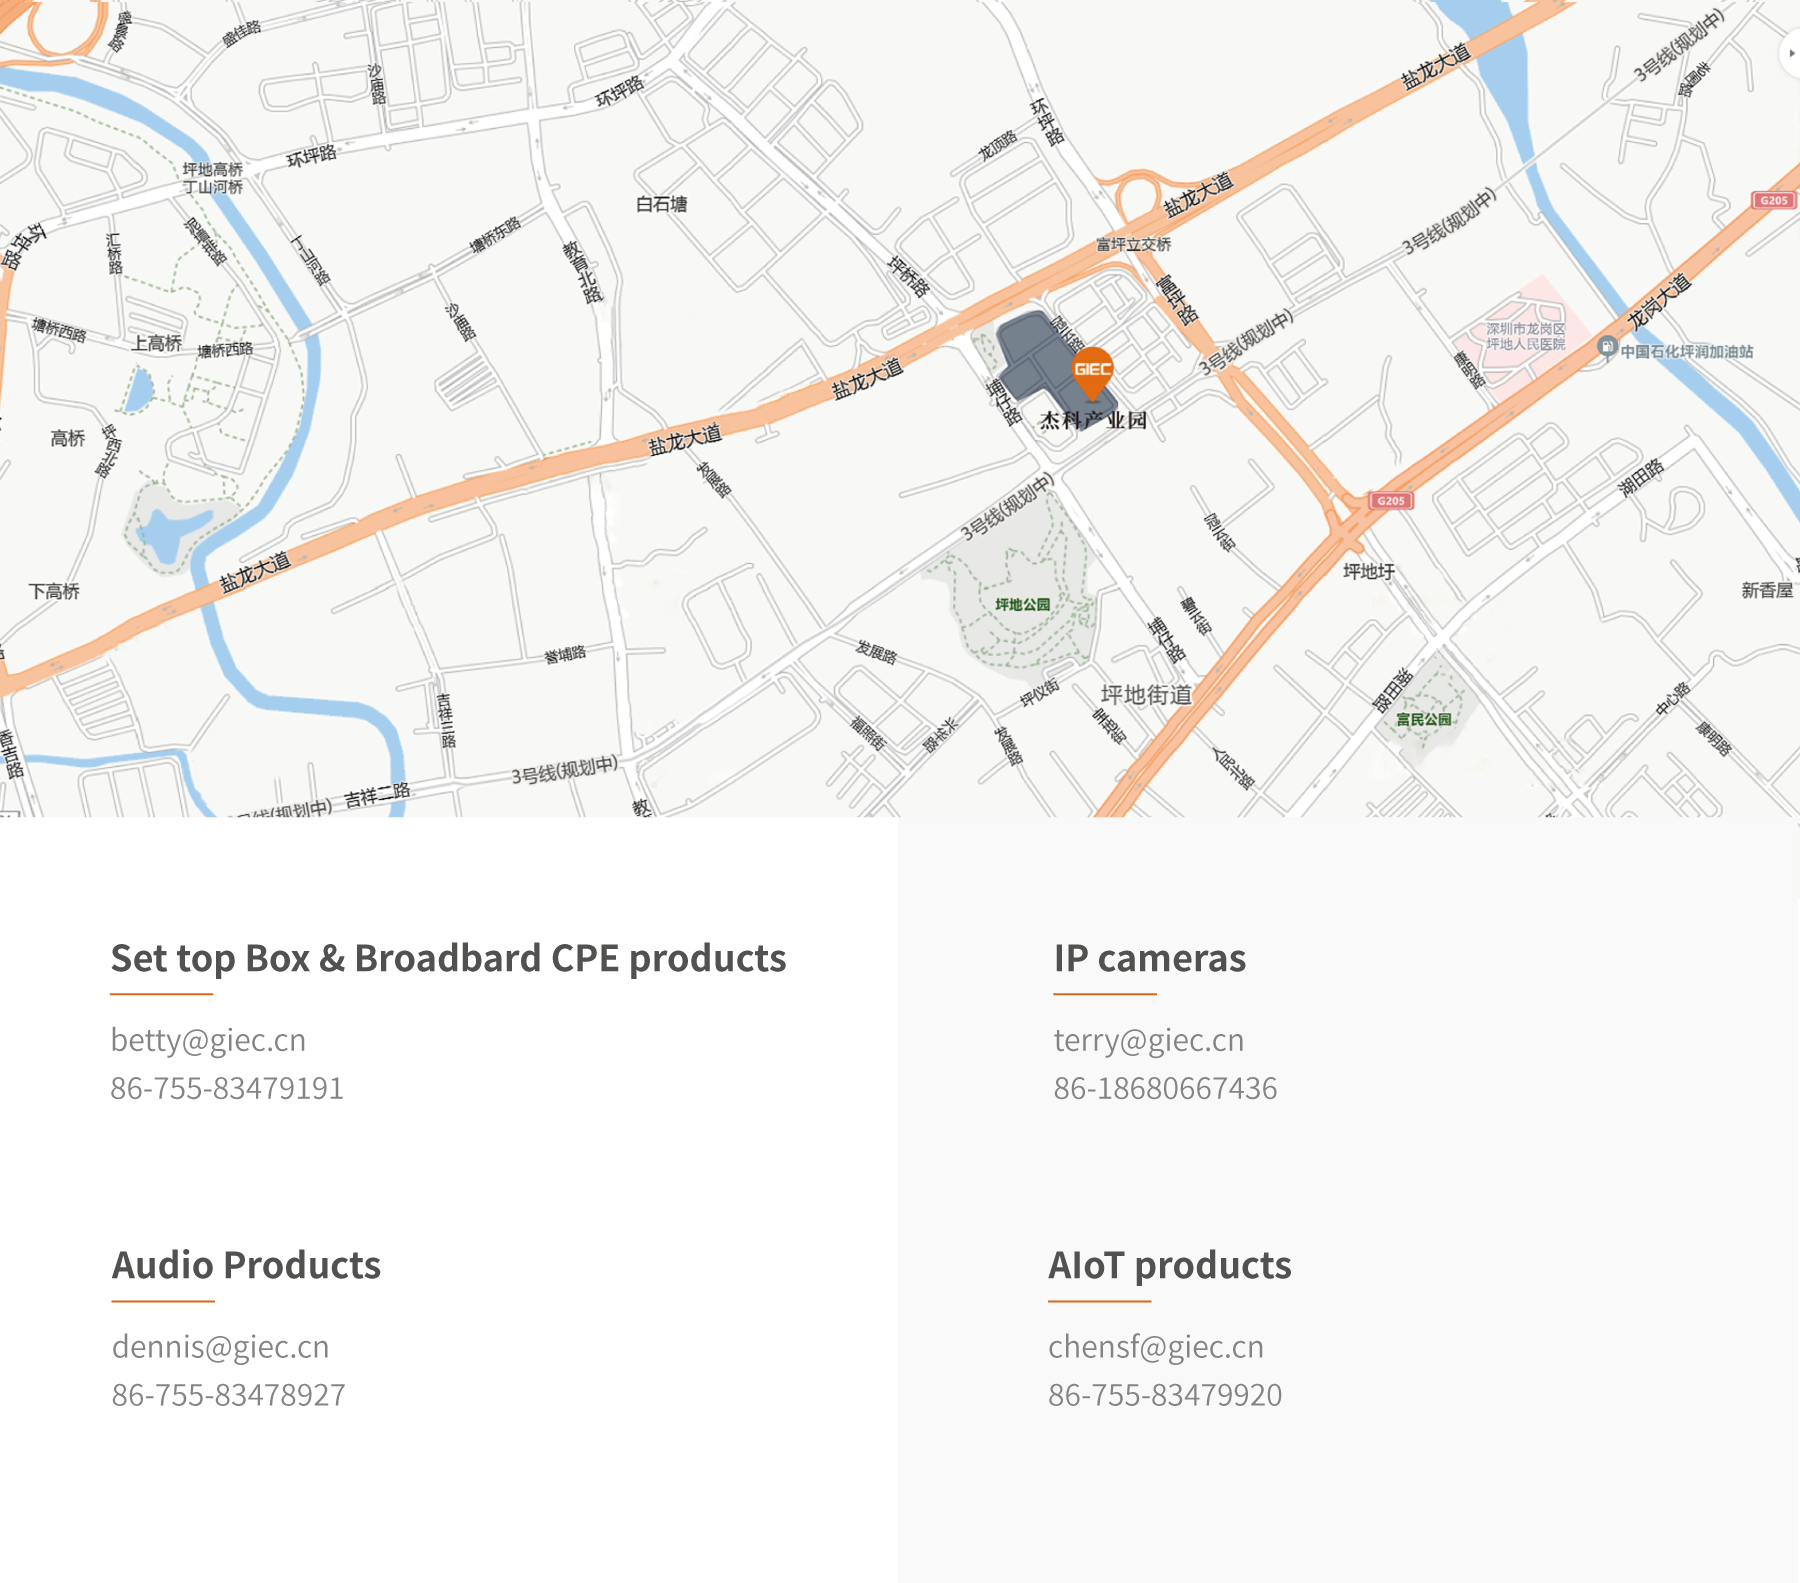Email chensf@giec.cn for AIoT products
This screenshot has width=1800, height=1583.
(x=1155, y=1347)
